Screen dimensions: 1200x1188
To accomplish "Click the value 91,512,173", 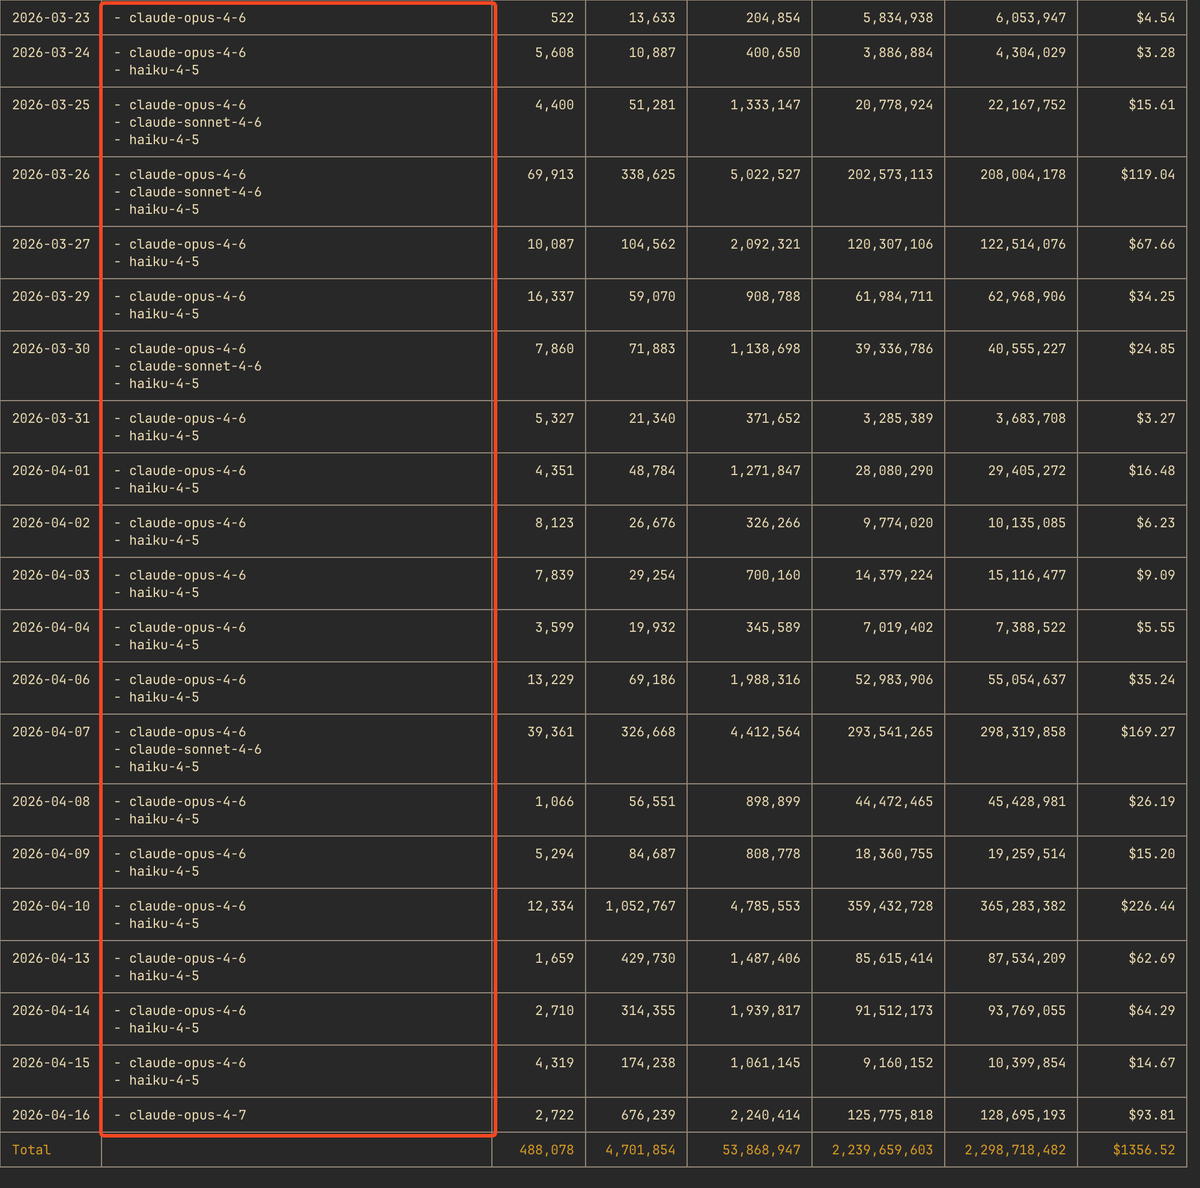I will [x=894, y=1010].
